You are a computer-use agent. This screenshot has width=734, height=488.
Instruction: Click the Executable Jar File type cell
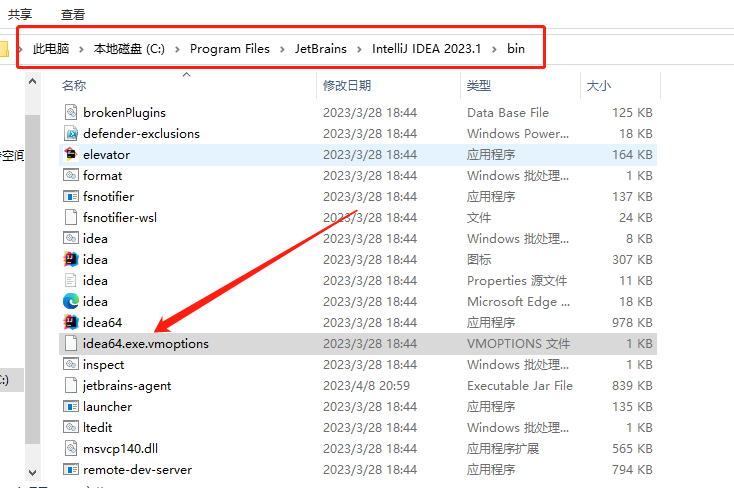coord(520,385)
